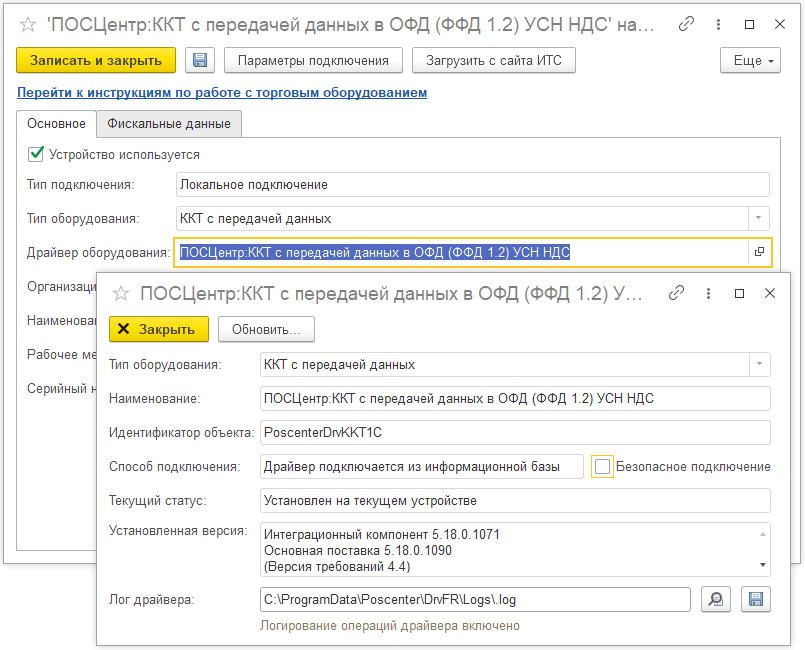Open trade equipment instructions link
The image size is (805, 650).
[x=222, y=92]
